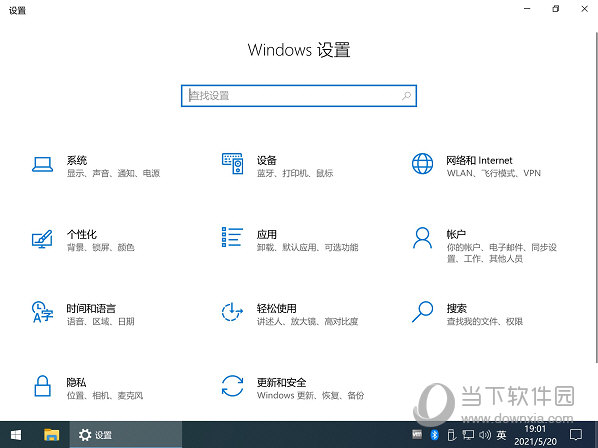Select the 时间和语言 category title
598x448 pixels.
[91, 308]
